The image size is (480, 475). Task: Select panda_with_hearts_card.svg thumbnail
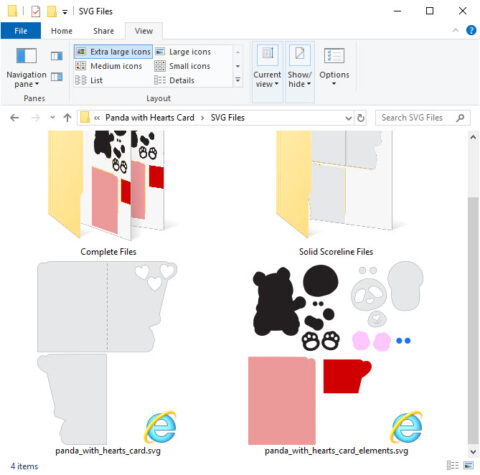tap(107, 353)
